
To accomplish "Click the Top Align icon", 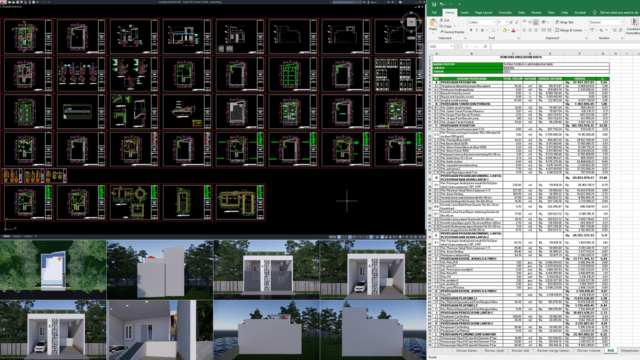I will [x=524, y=22].
